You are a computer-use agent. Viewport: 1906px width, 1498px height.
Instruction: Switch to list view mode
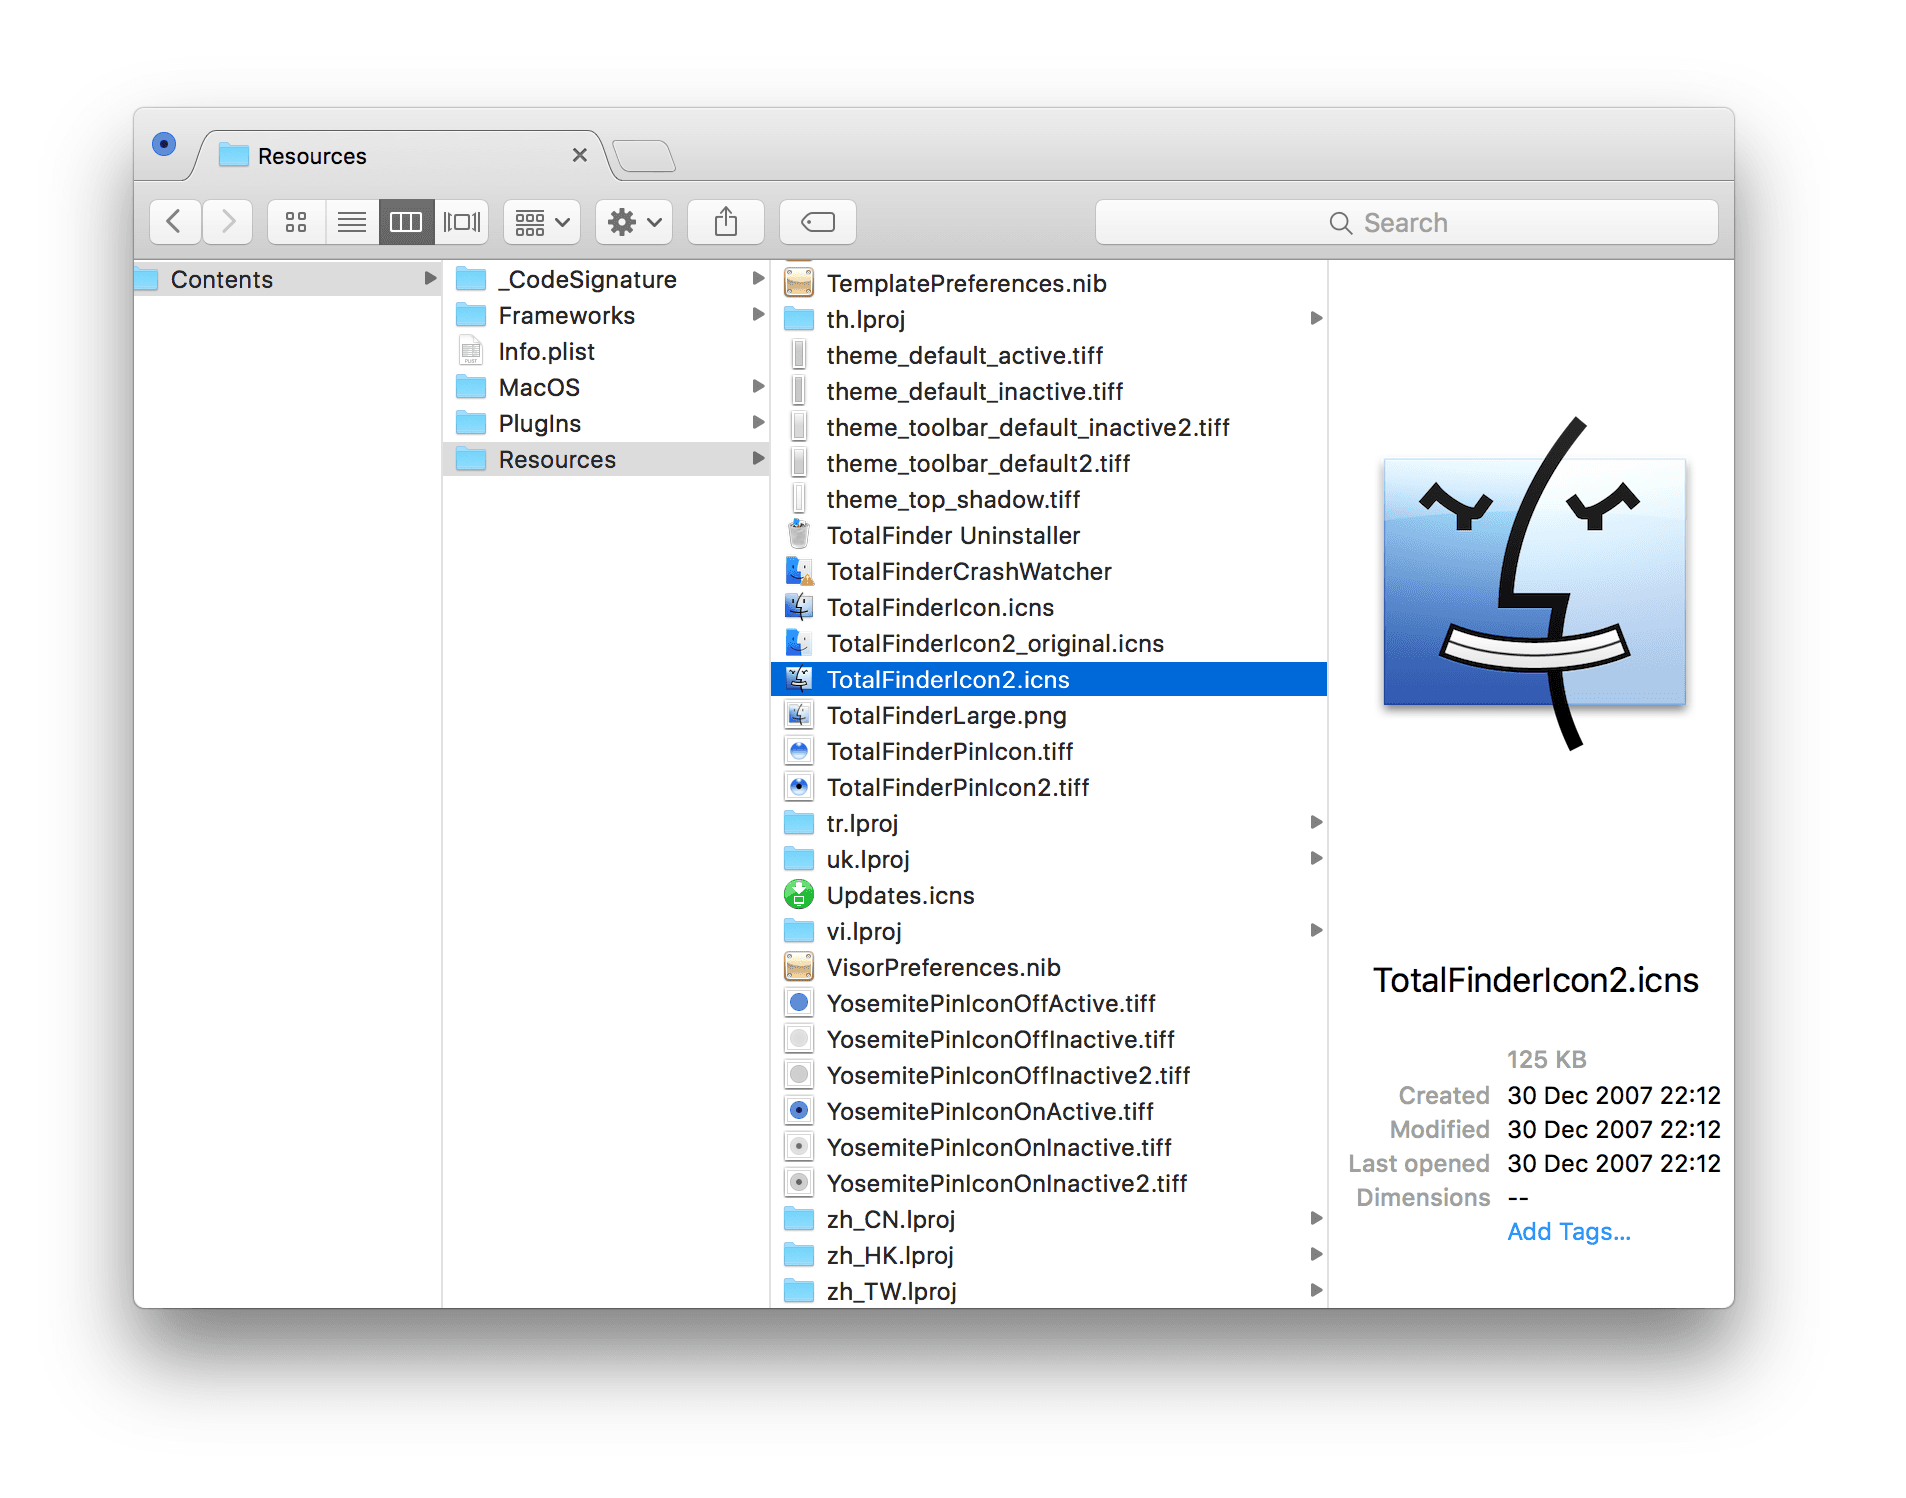351,222
